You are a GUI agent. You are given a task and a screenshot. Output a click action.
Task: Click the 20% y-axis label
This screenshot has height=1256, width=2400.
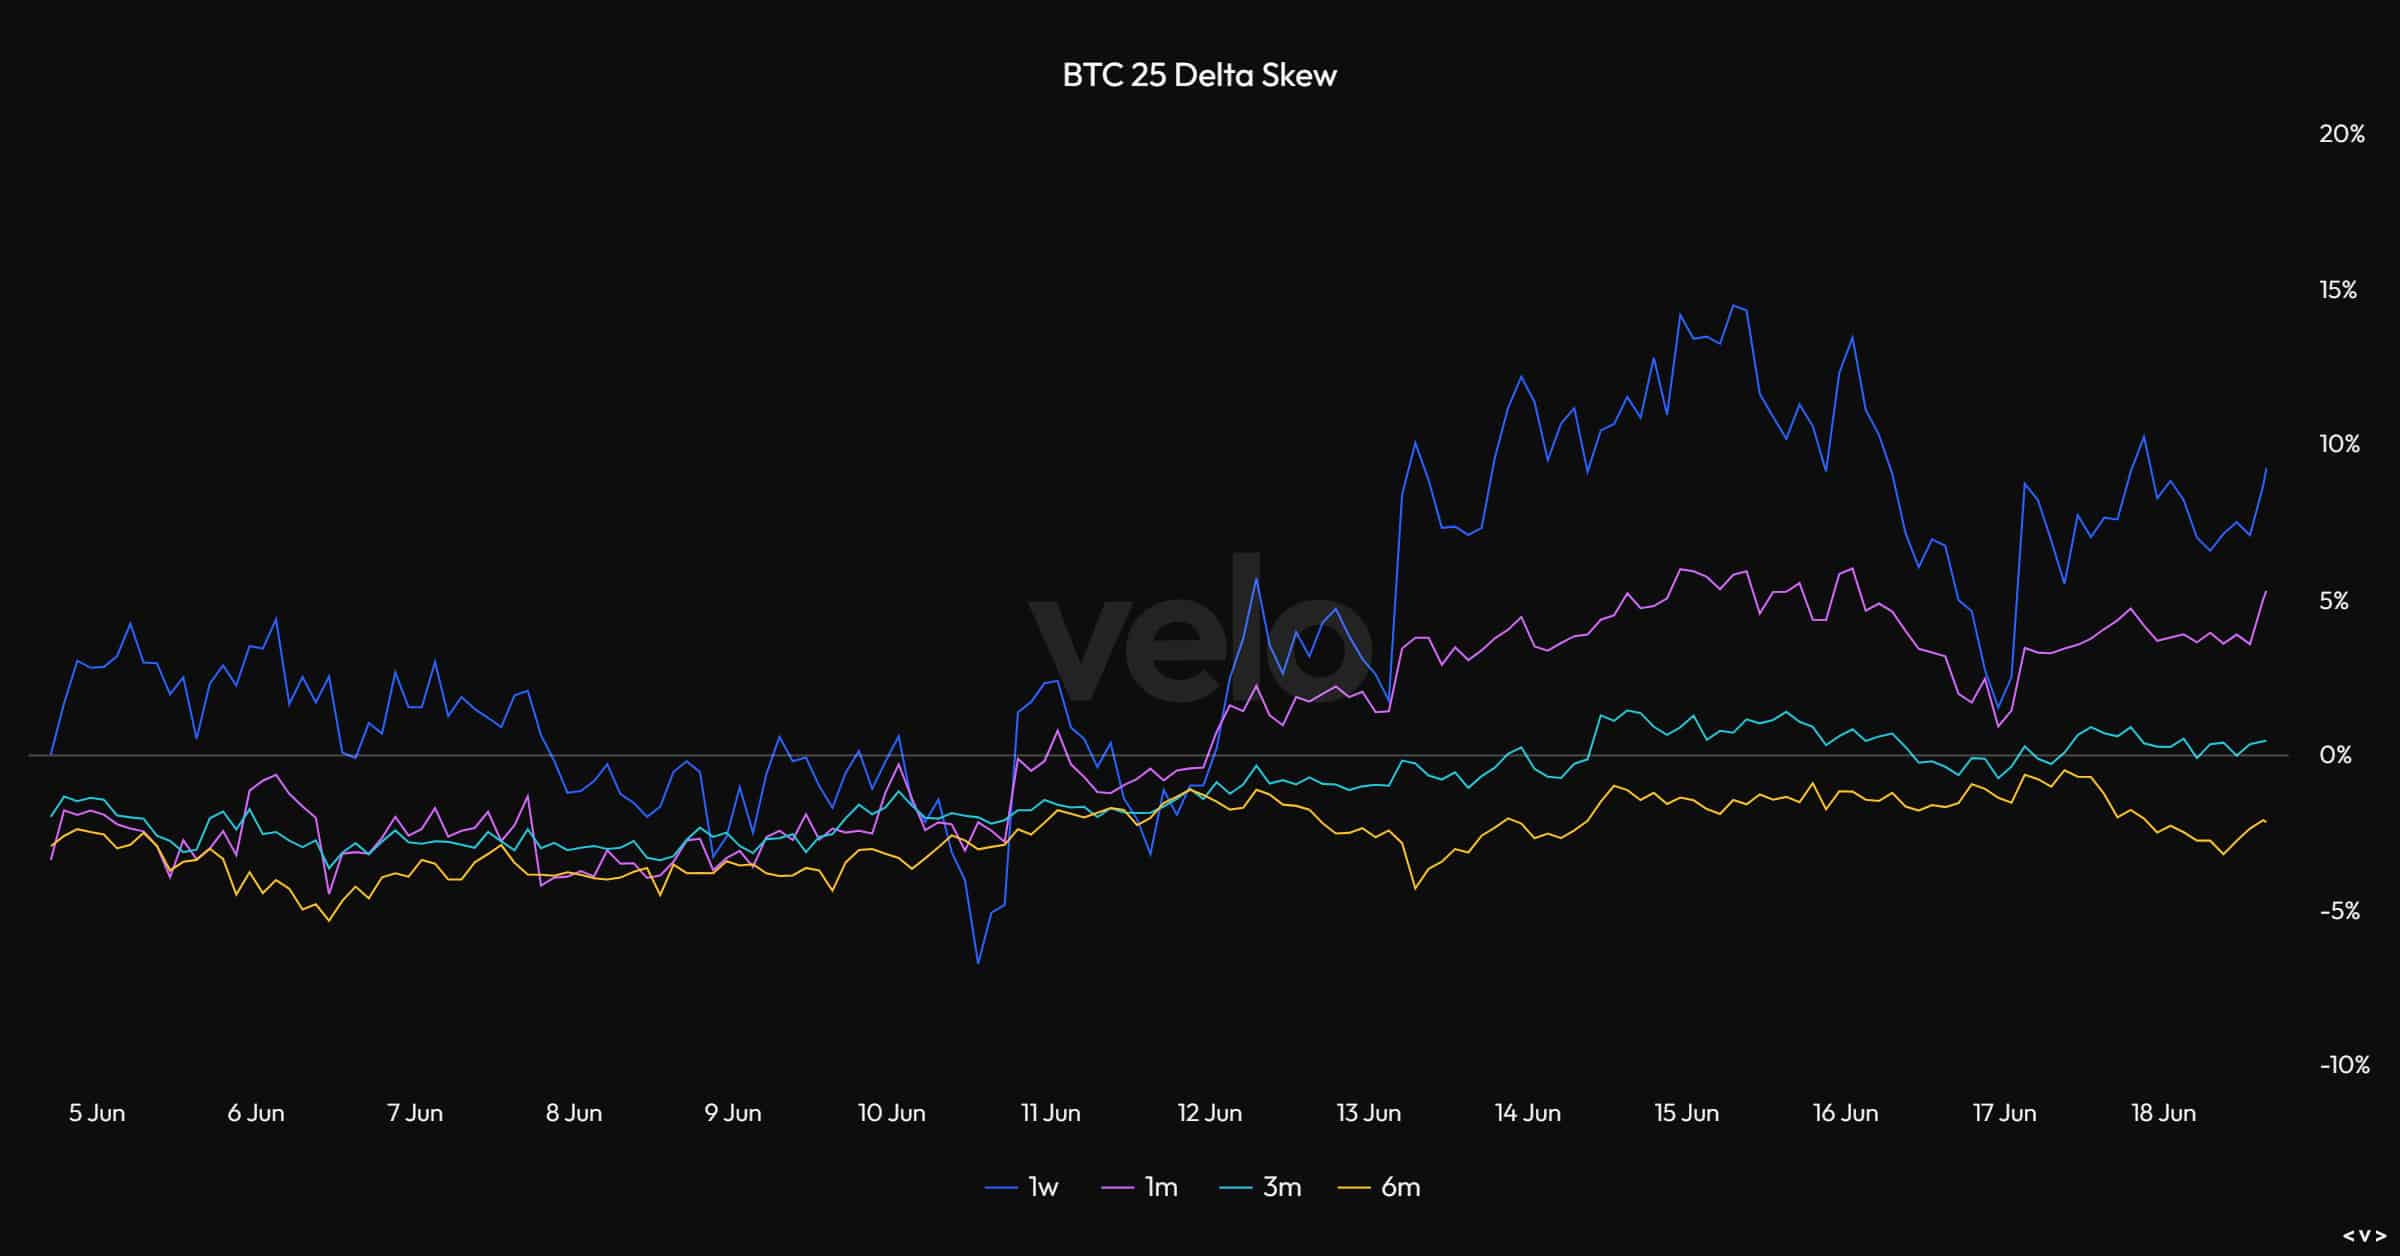(2342, 134)
